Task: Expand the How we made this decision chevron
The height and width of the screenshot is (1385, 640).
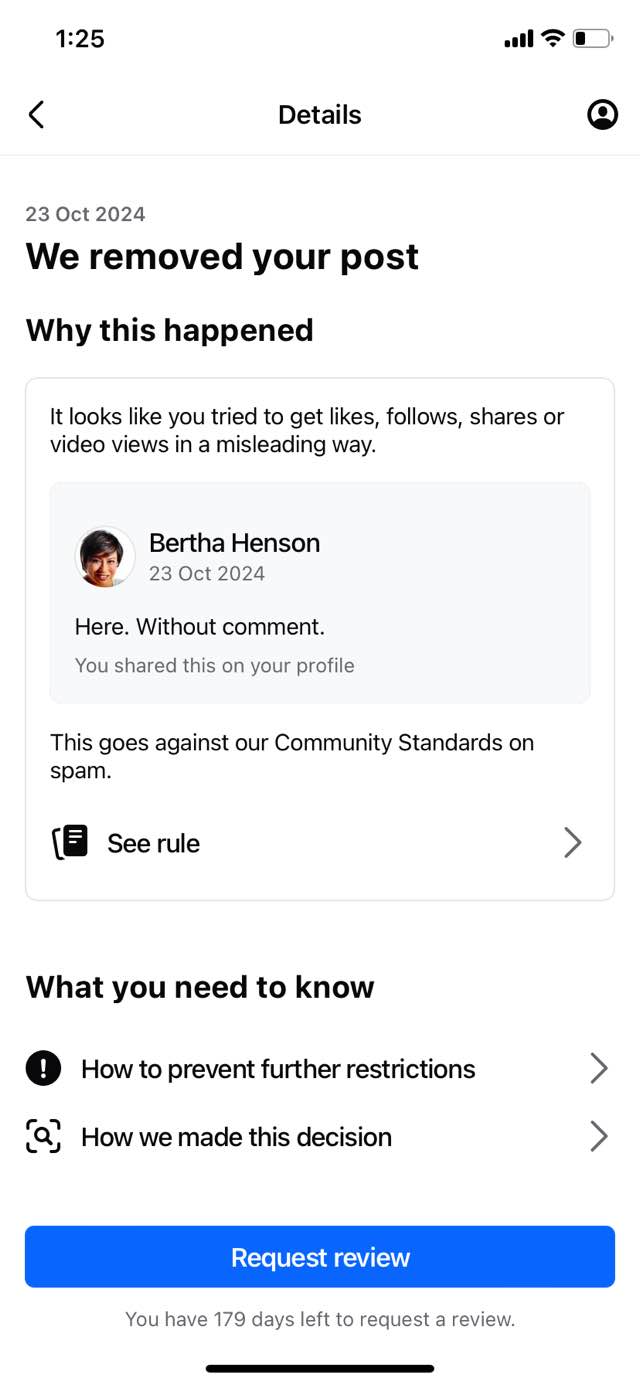Action: pos(599,1137)
